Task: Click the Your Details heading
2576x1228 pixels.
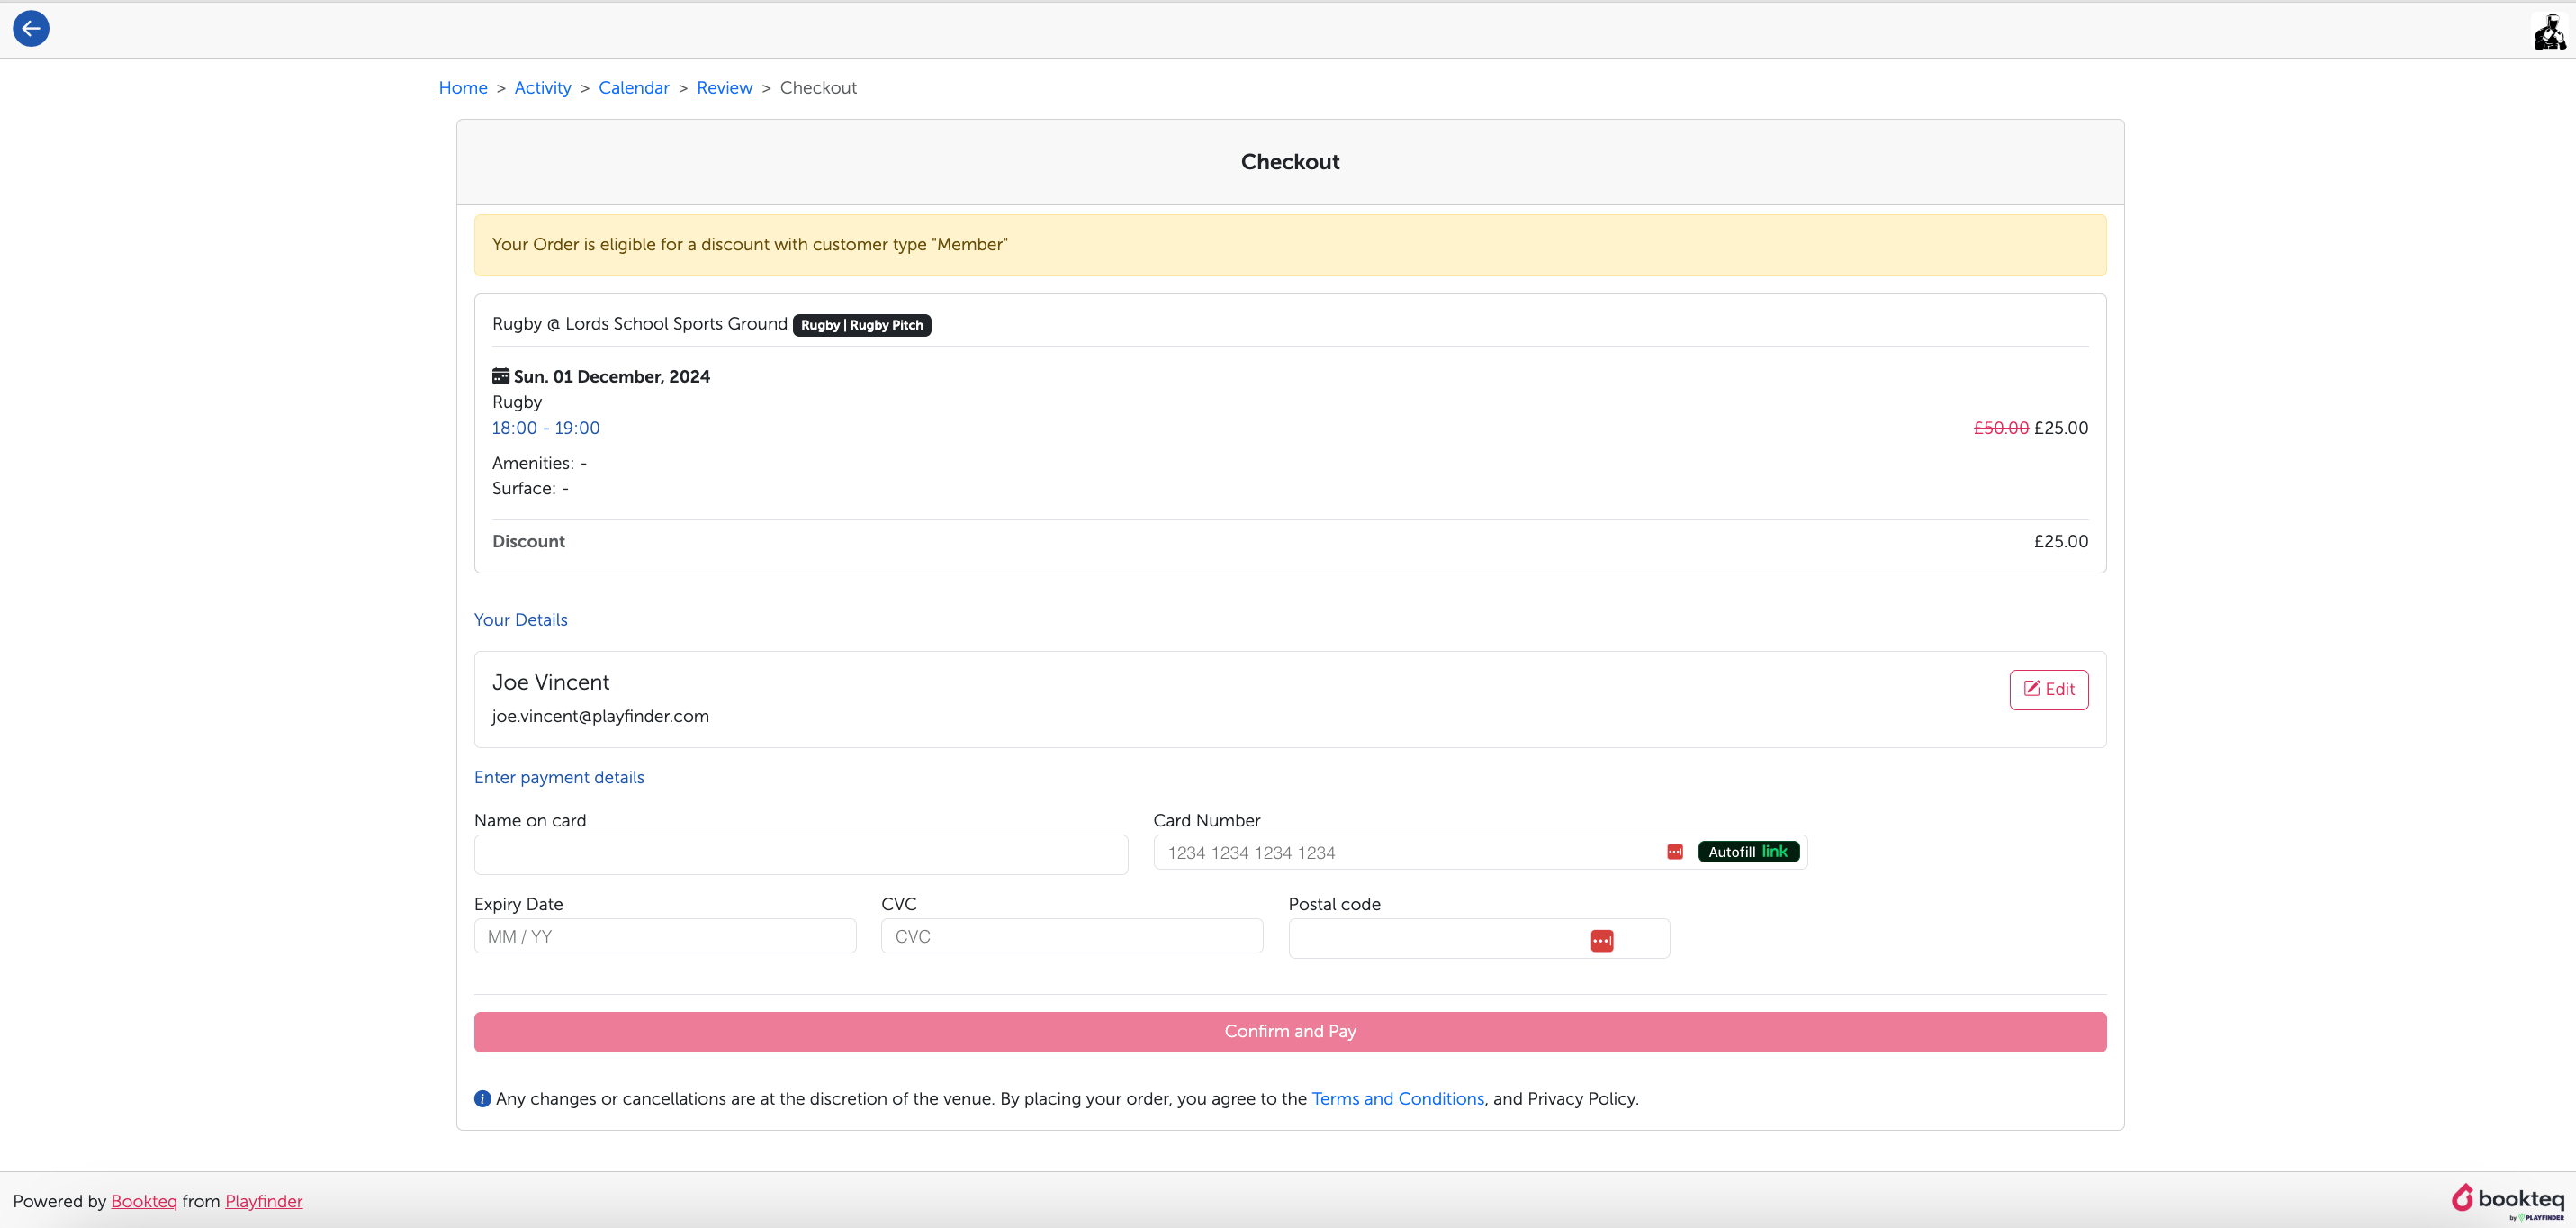Action: coord(521,620)
